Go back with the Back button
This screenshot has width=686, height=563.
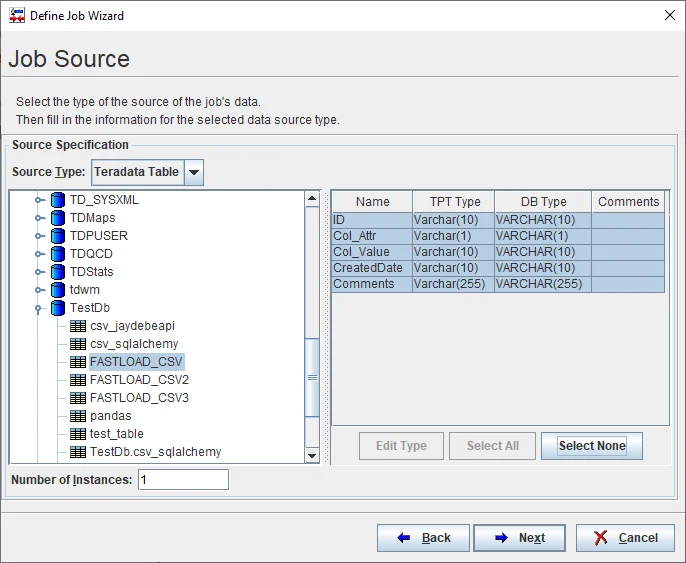click(423, 538)
